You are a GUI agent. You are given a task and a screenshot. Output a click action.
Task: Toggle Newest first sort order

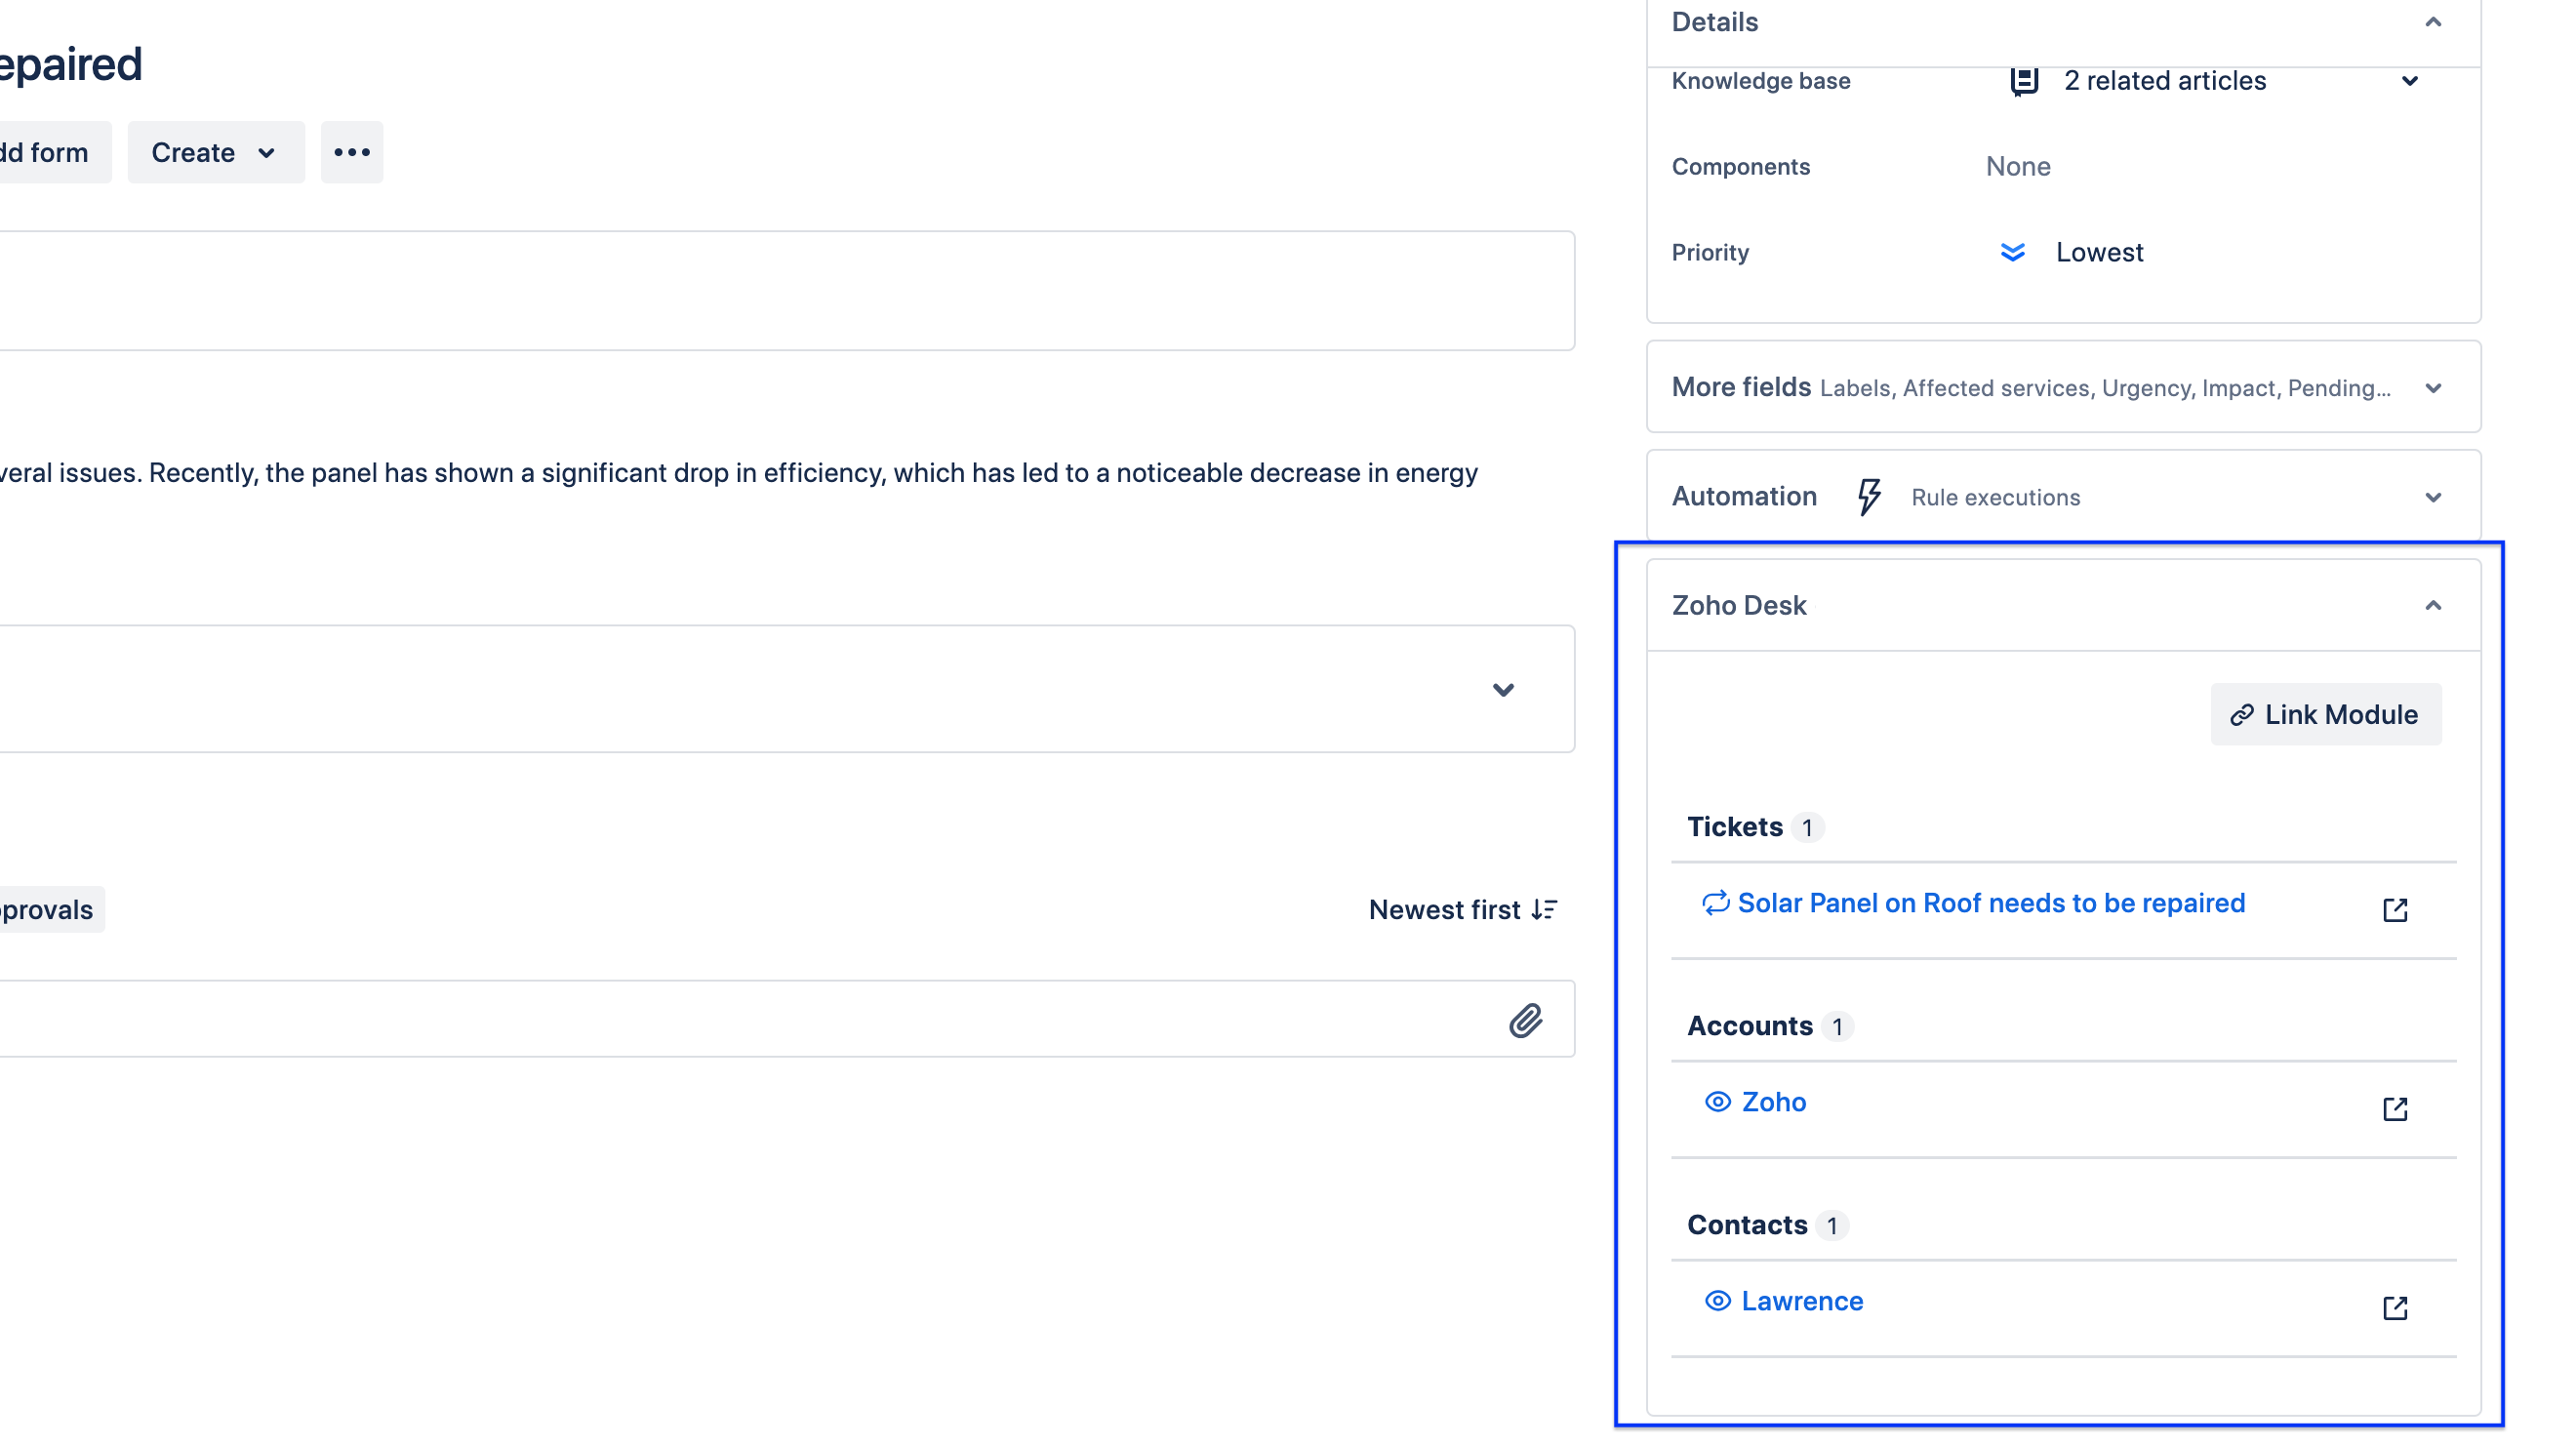[x=1462, y=910]
